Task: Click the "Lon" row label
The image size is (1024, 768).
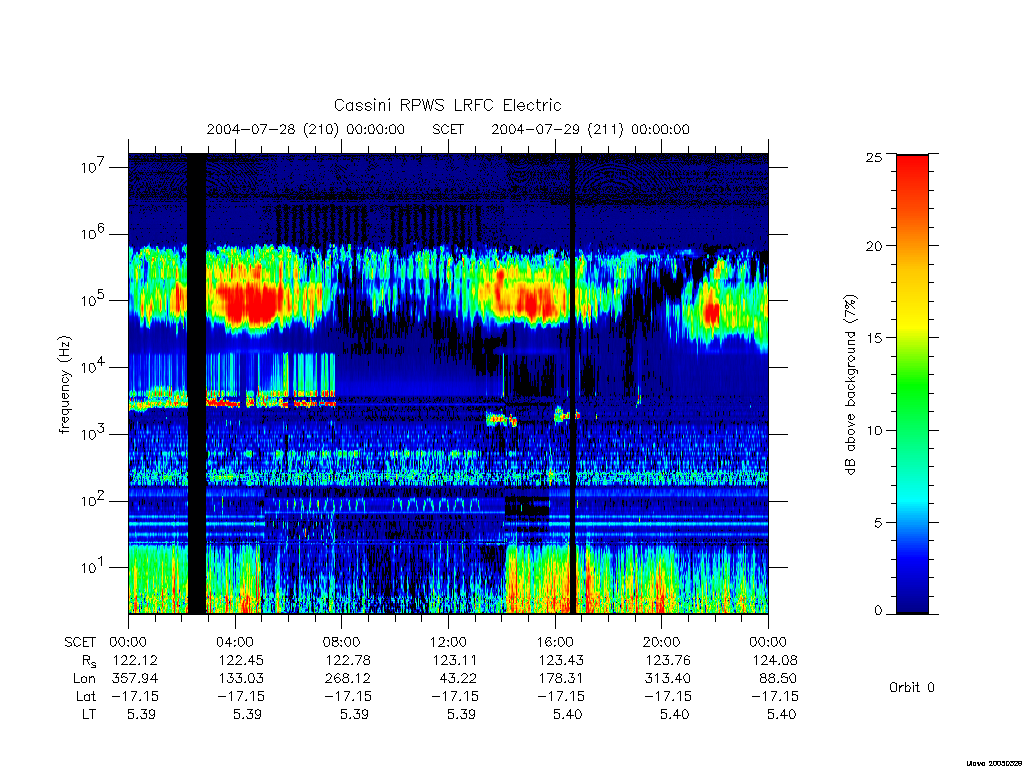Action: click(84, 678)
